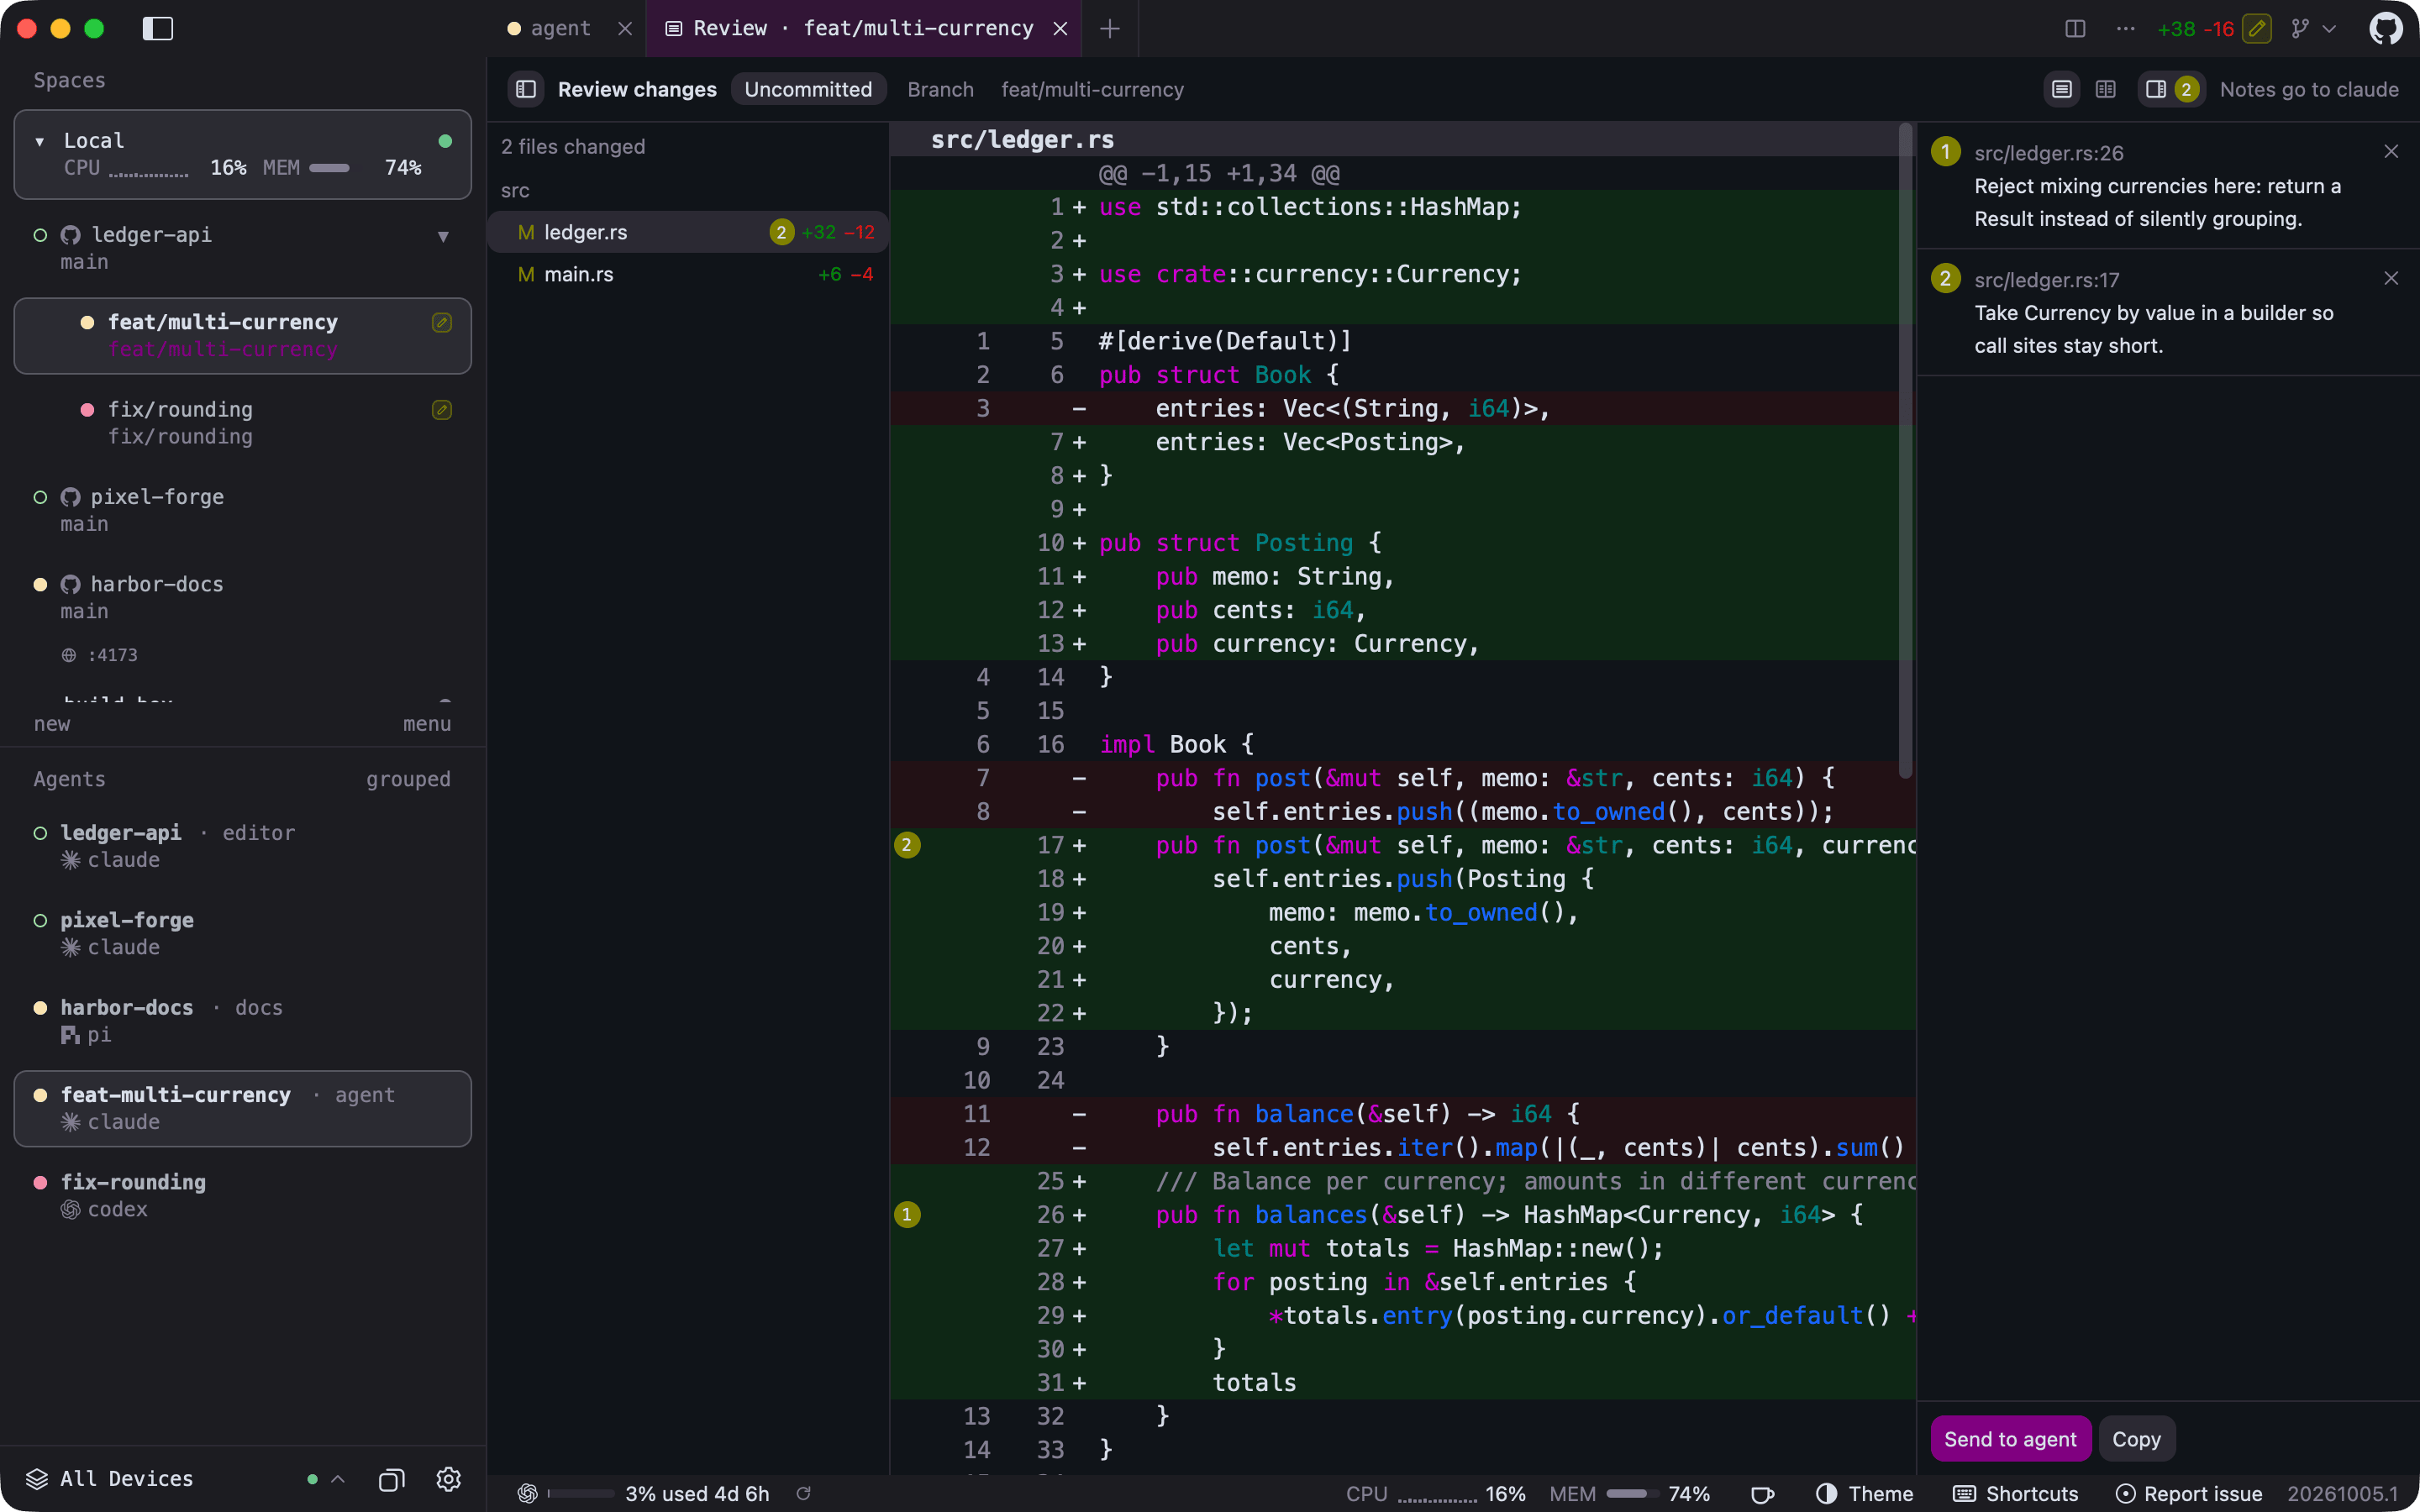Switch to the agent tab
Screen dimensions: 2420x1512
tap(560, 29)
